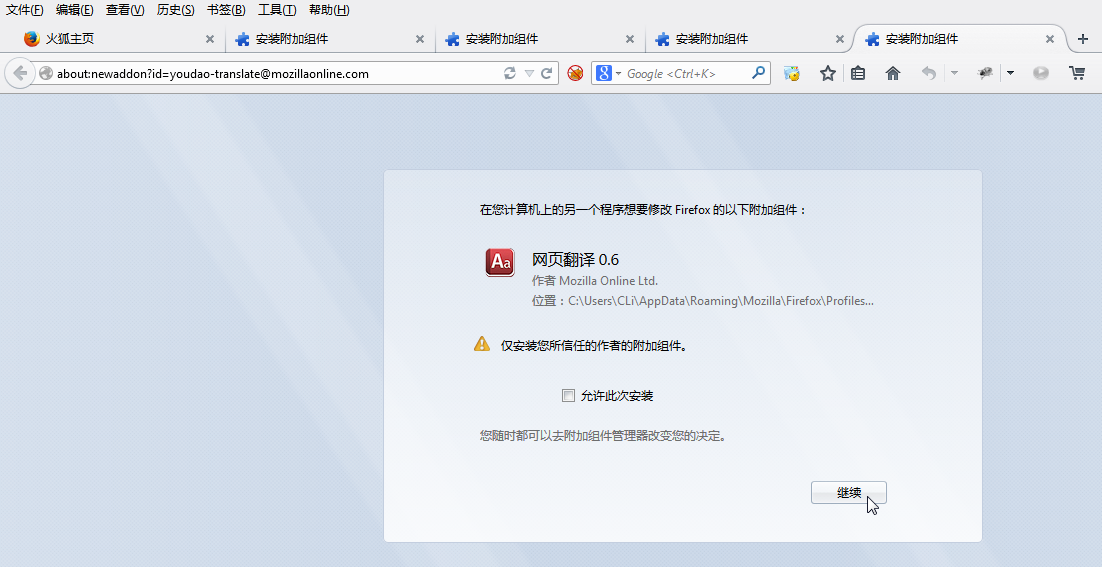Click the red blocked-ad icon

[575, 73]
